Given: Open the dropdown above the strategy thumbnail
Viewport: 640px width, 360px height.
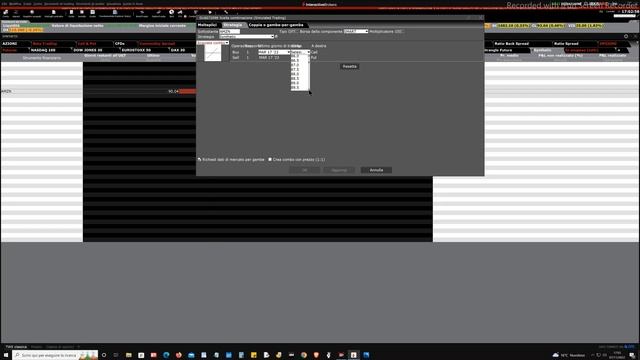Looking at the screenshot, I should click(213, 42).
